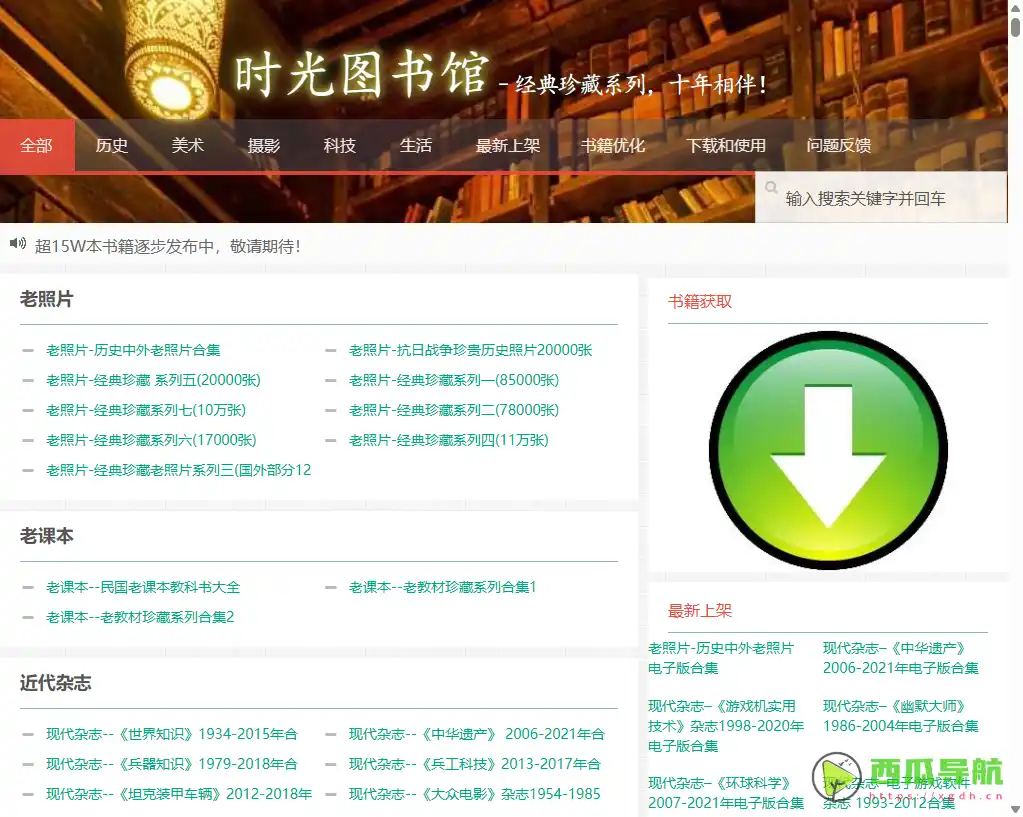Click the search keyword input field

click(x=880, y=197)
